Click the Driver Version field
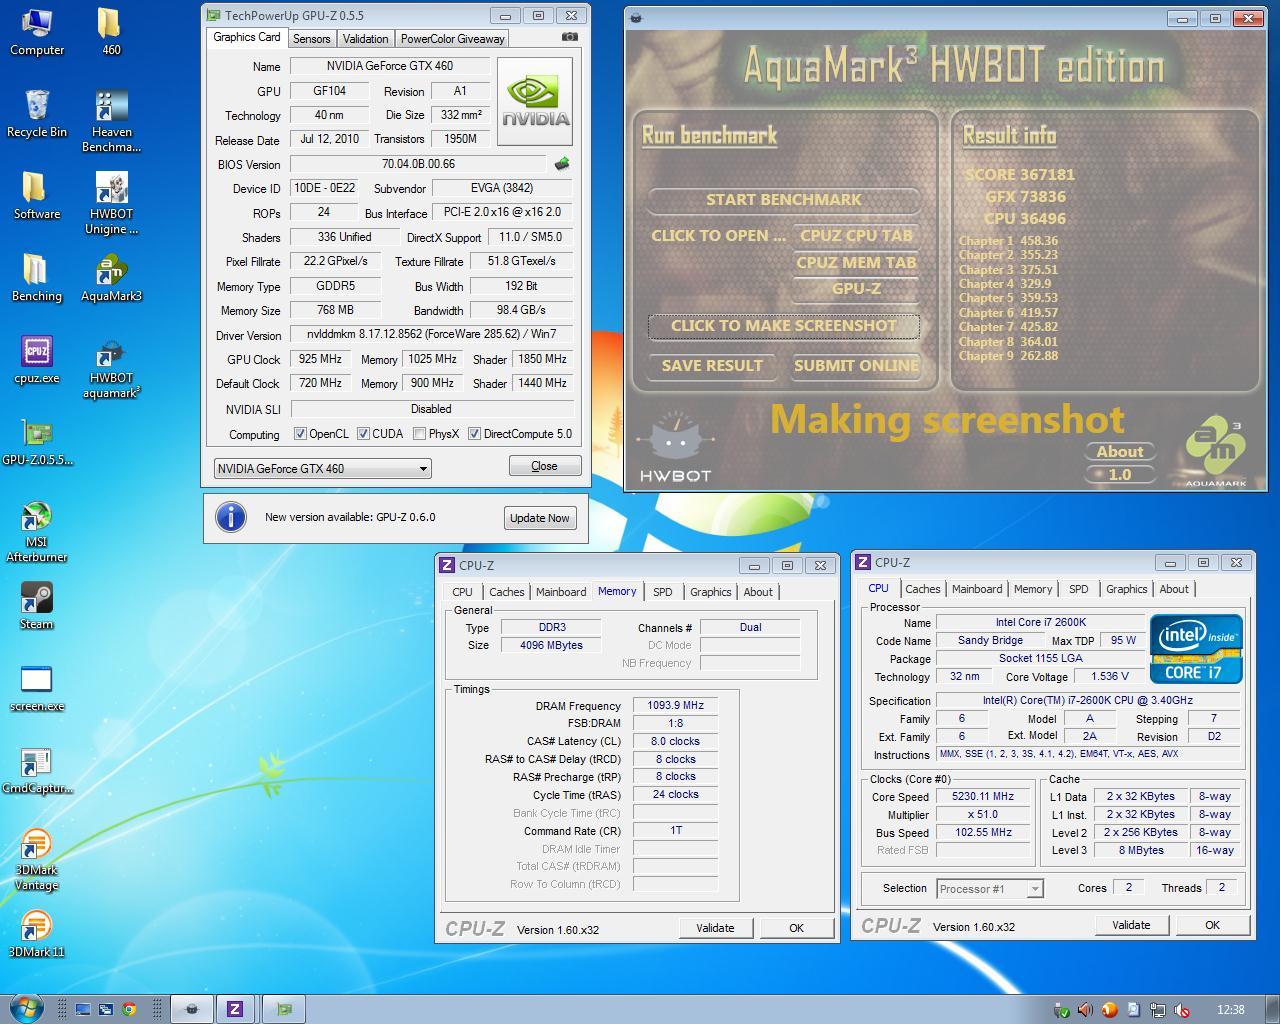This screenshot has width=1280, height=1024. [431, 334]
